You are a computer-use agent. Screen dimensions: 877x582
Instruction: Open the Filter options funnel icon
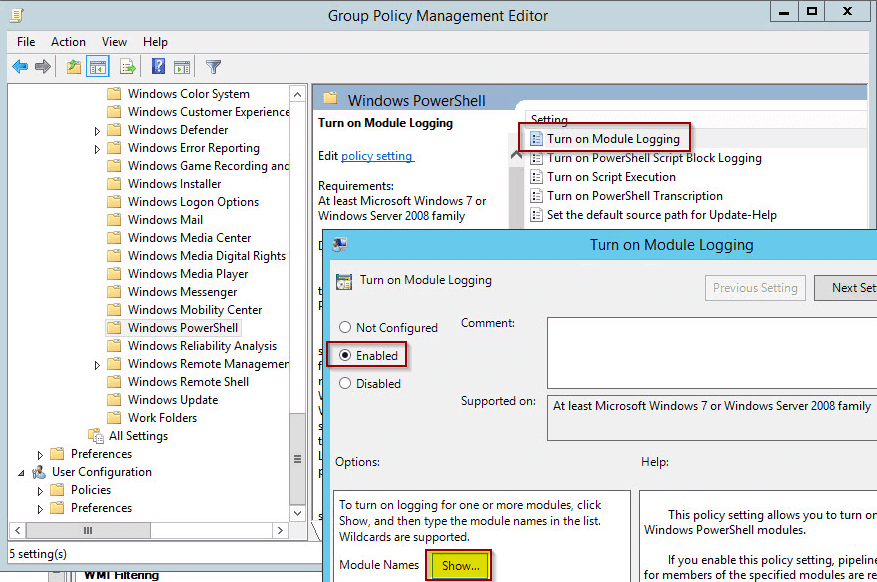coord(213,67)
